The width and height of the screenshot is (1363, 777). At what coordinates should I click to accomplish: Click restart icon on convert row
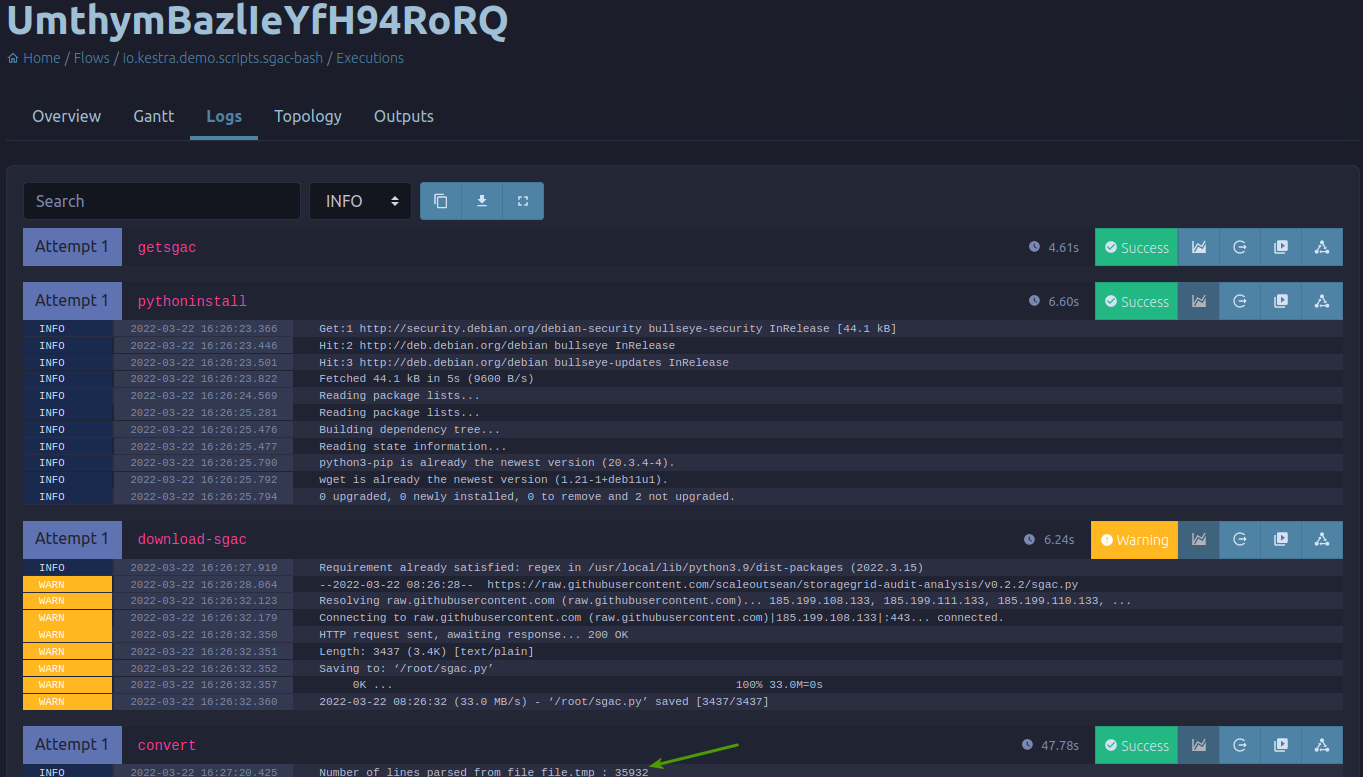(1281, 745)
